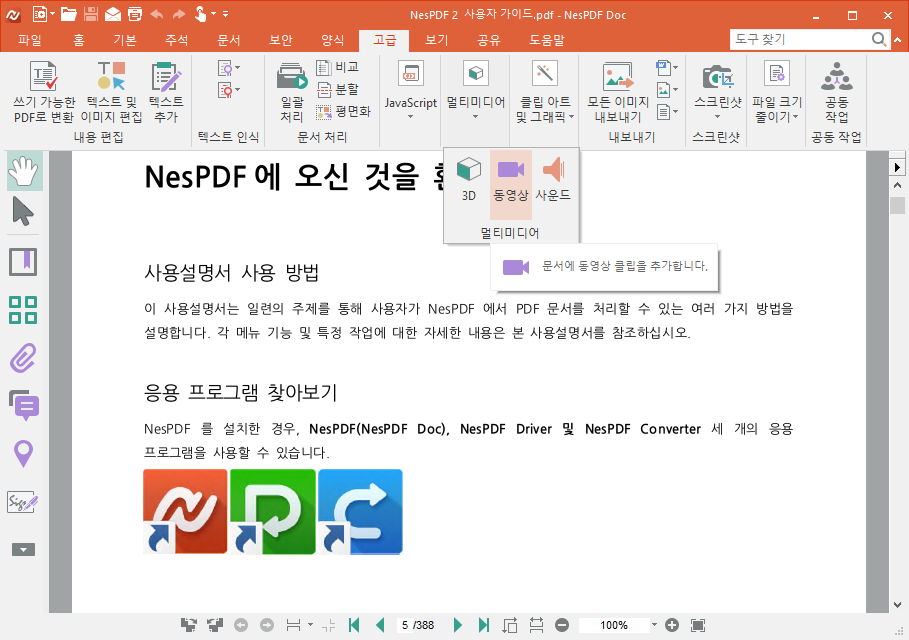Expand more sidebar panels arrow
The image size is (909, 640).
click(23, 550)
